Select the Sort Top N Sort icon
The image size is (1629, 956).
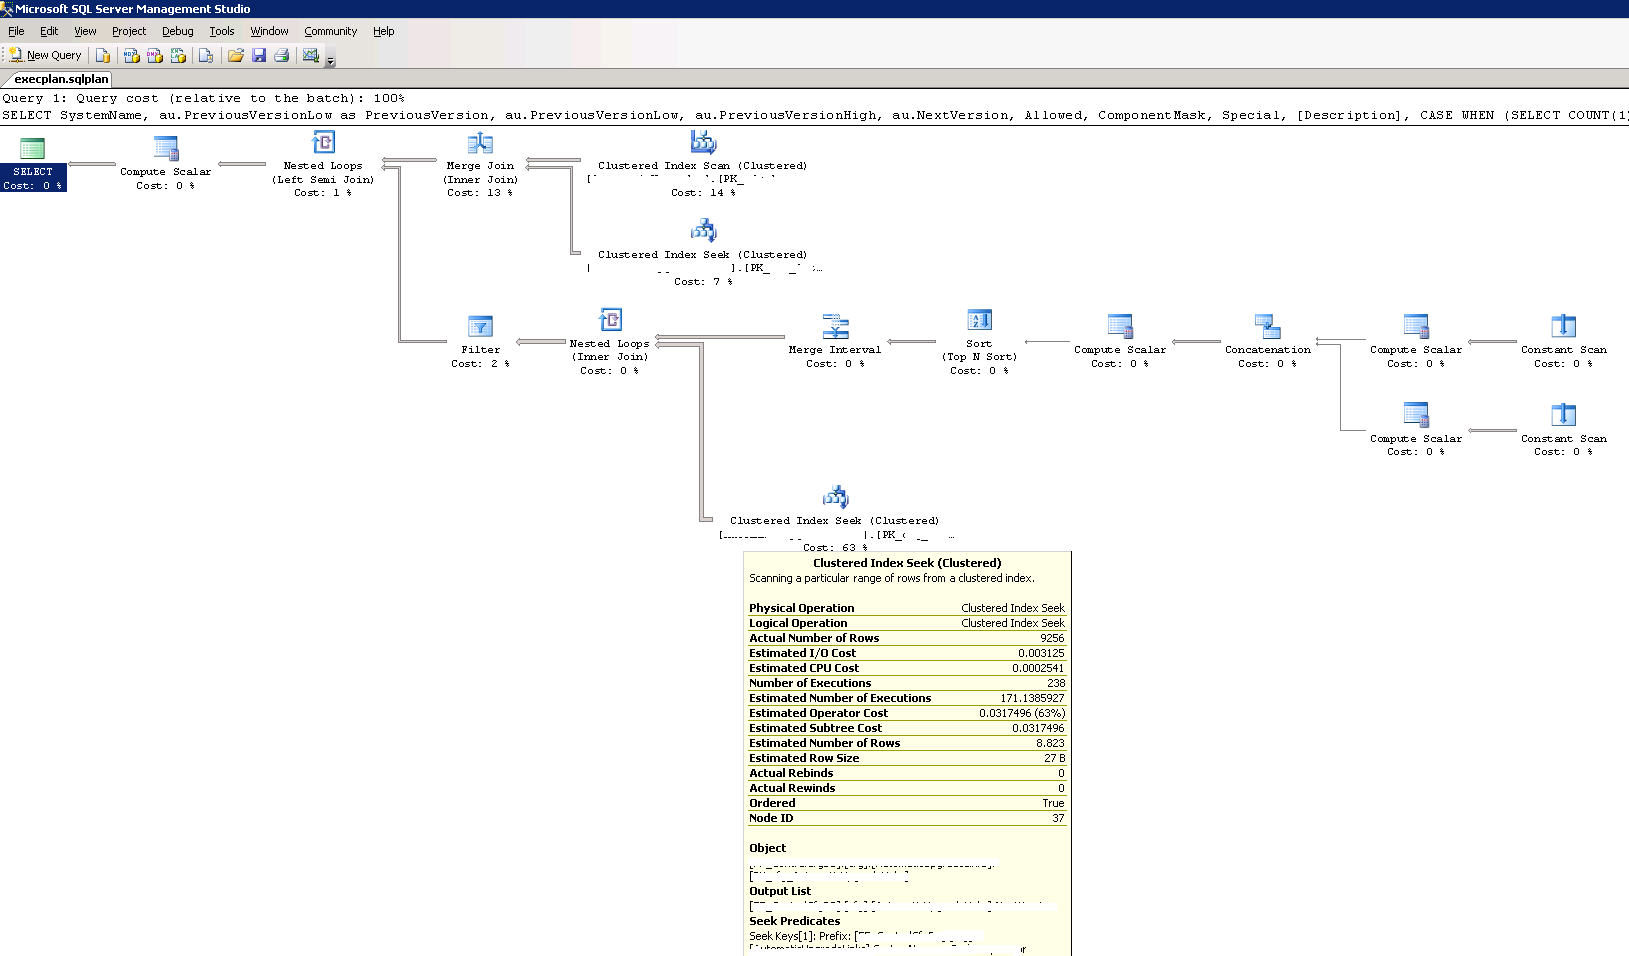pyautogui.click(x=979, y=320)
